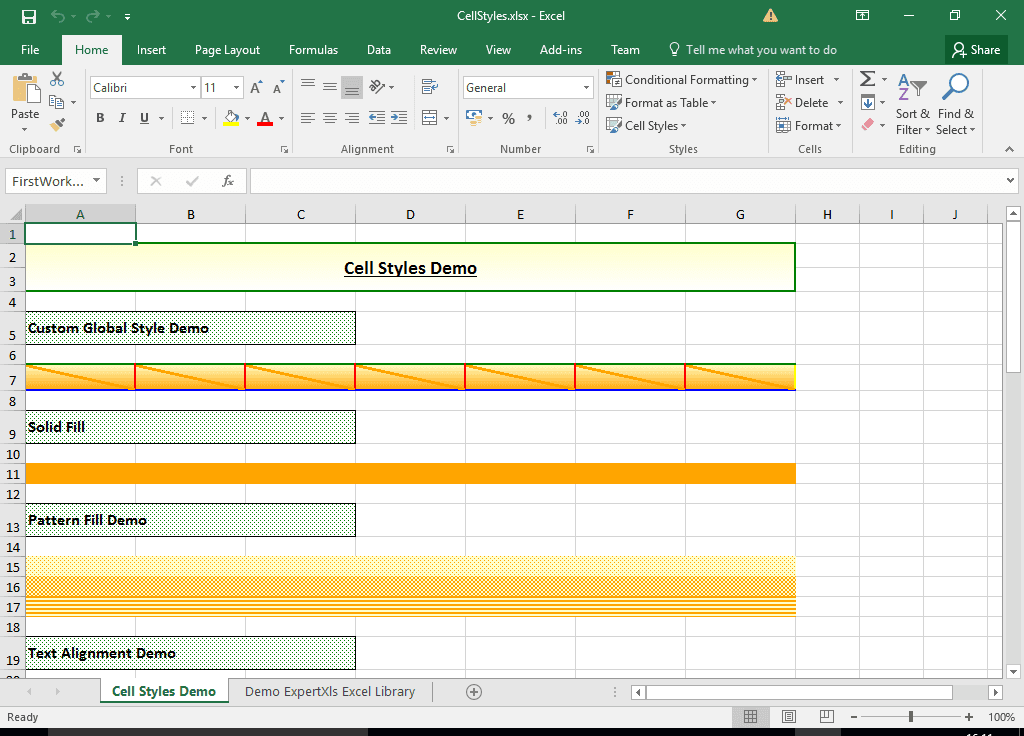The height and width of the screenshot is (736, 1024).
Task: Middle align cell contents
Action: 330,86
